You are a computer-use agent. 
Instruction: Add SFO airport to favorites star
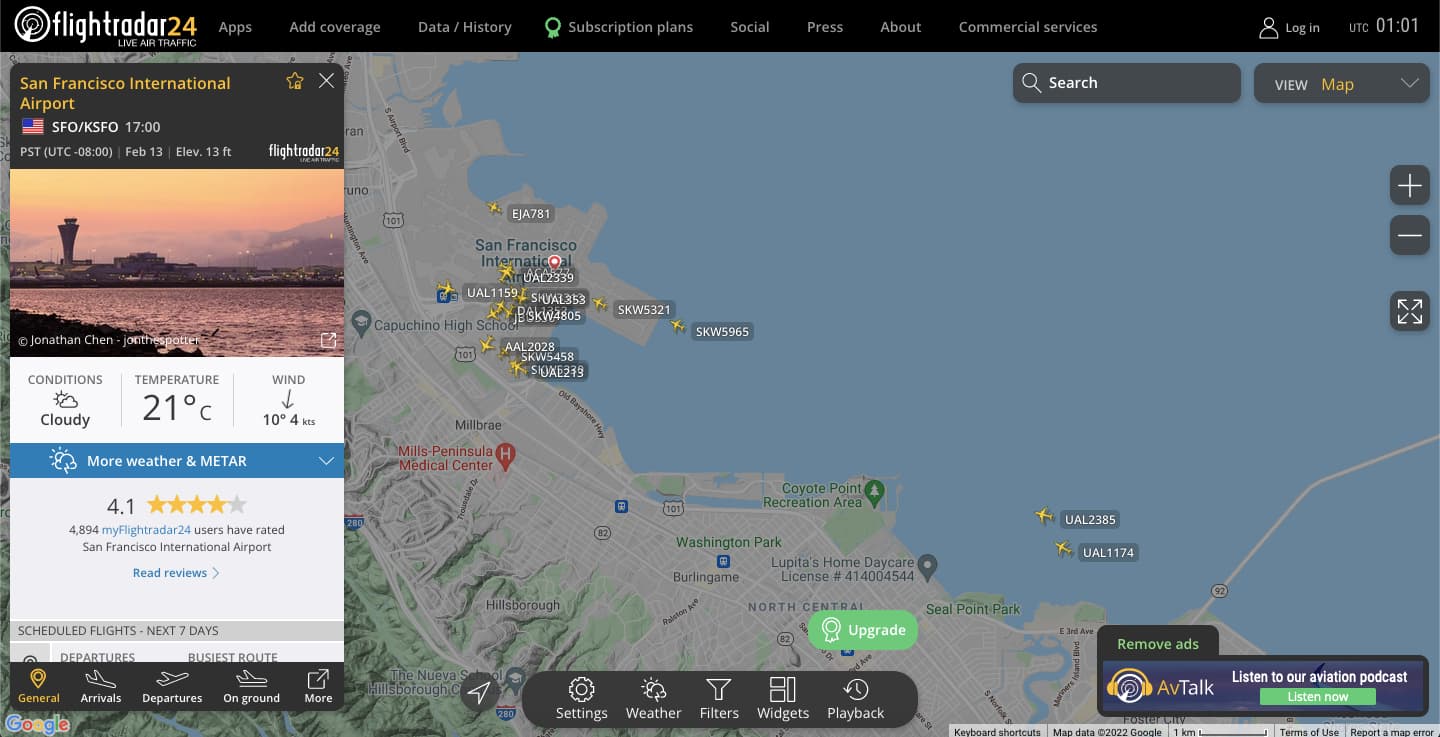295,81
